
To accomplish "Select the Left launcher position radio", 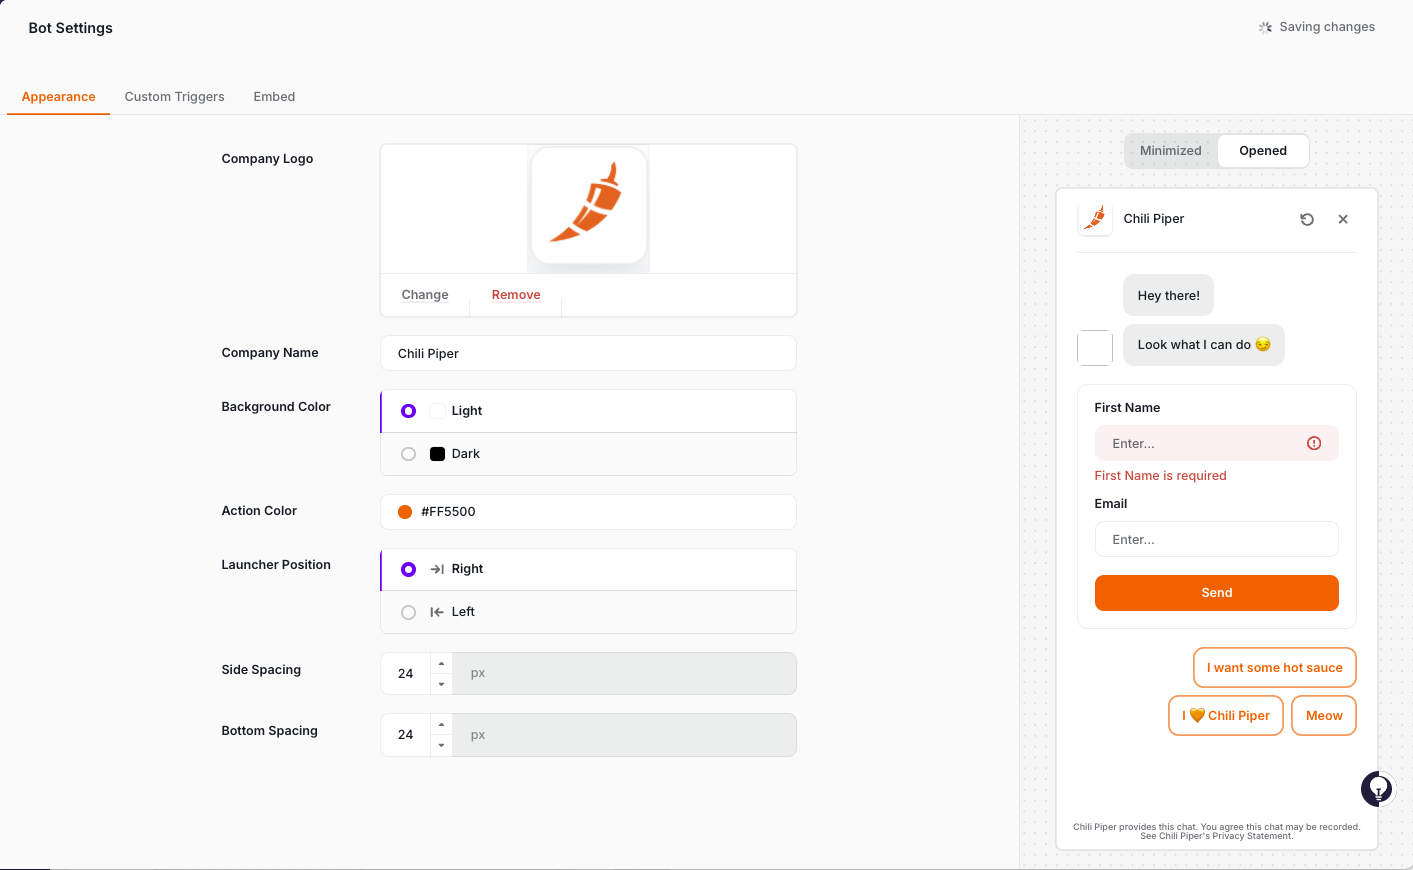I will point(408,612).
